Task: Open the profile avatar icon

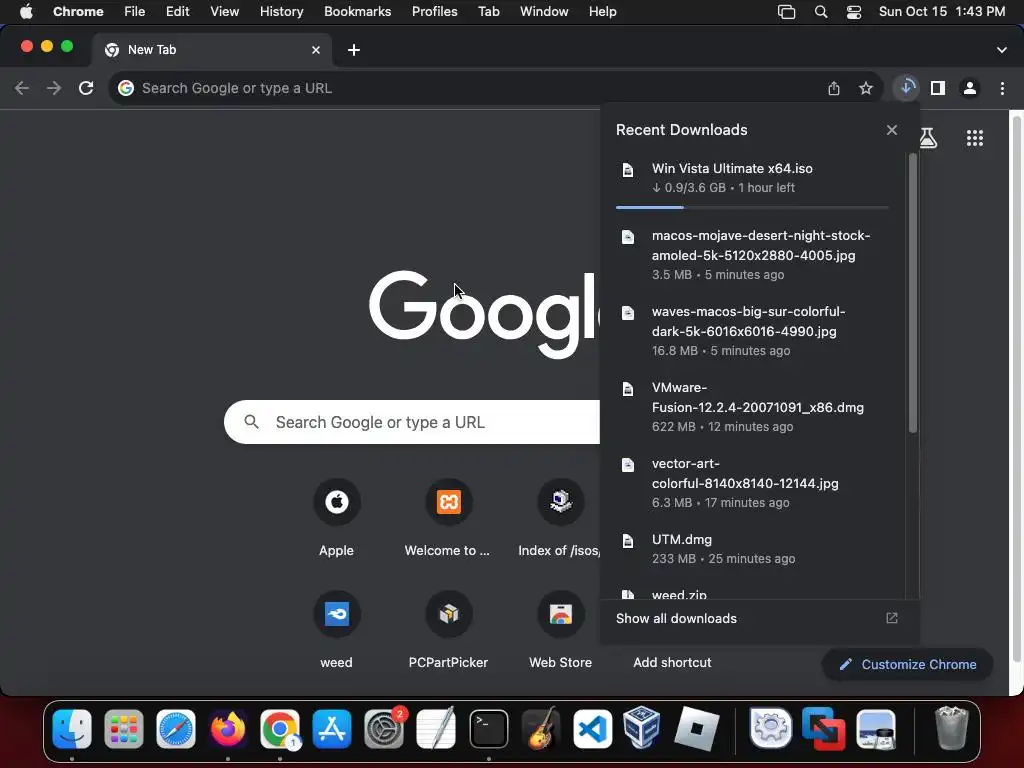Action: click(x=970, y=88)
